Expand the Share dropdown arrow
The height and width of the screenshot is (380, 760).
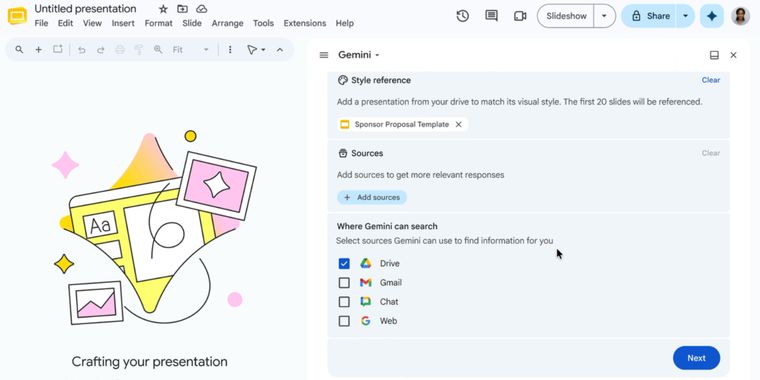click(685, 16)
